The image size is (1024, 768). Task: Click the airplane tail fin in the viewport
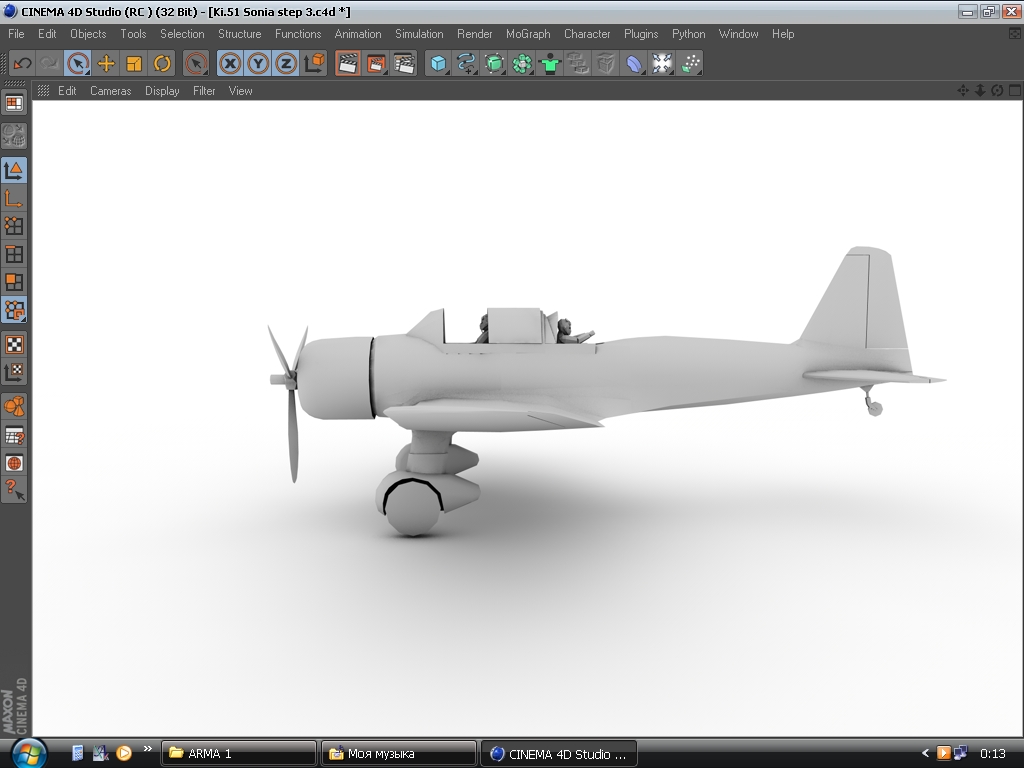(x=857, y=300)
